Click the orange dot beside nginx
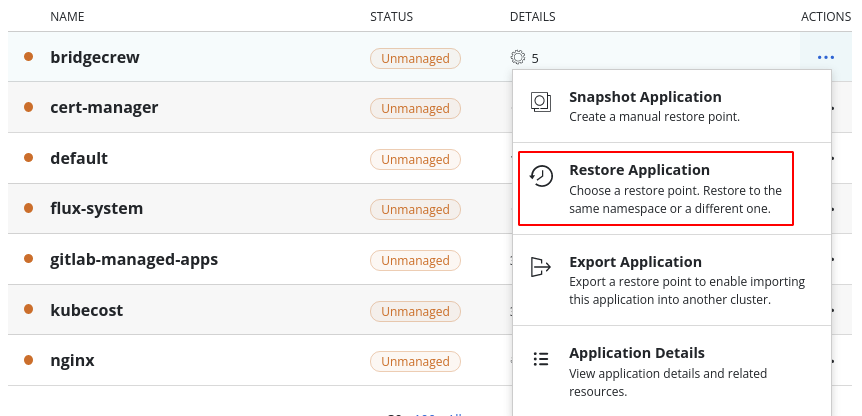 [29, 360]
